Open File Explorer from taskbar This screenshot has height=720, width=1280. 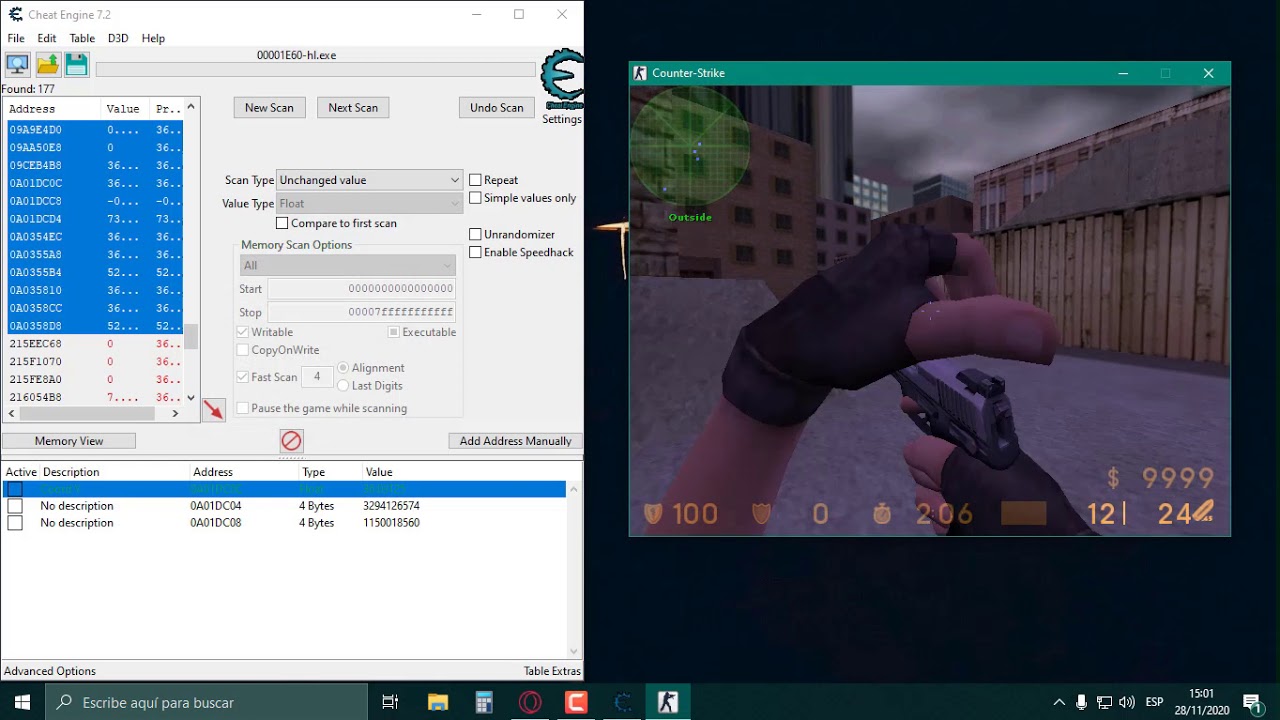(x=438, y=702)
